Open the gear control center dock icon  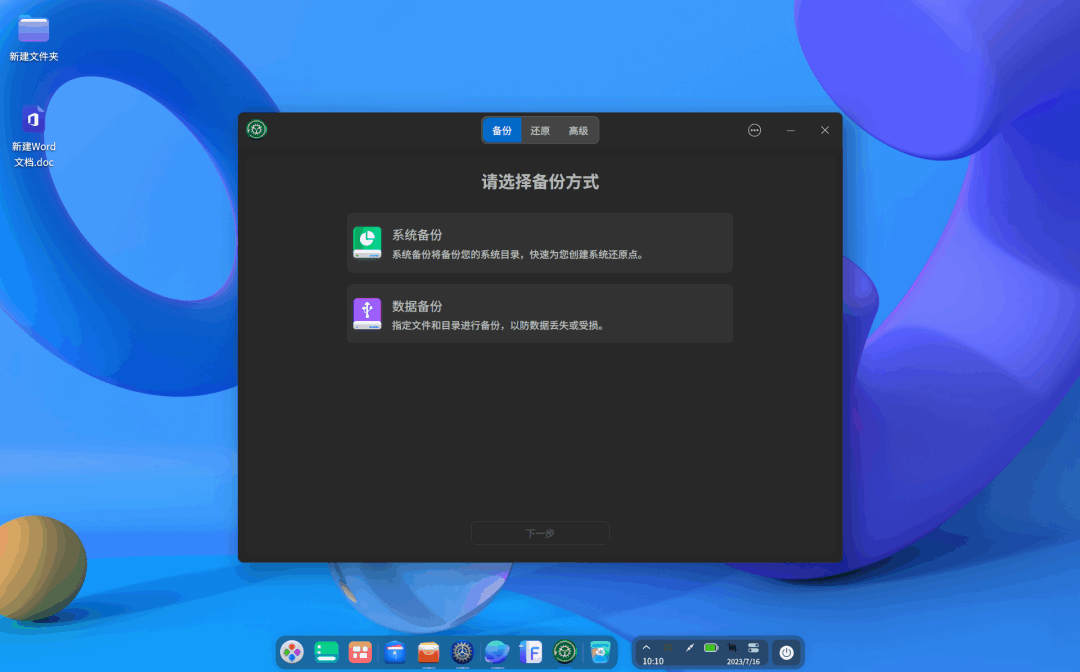462,652
